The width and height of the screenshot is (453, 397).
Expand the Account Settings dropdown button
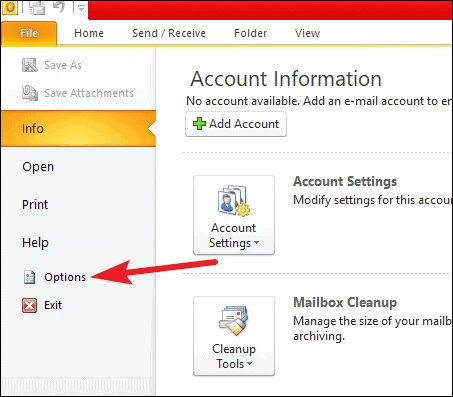[x=234, y=215]
